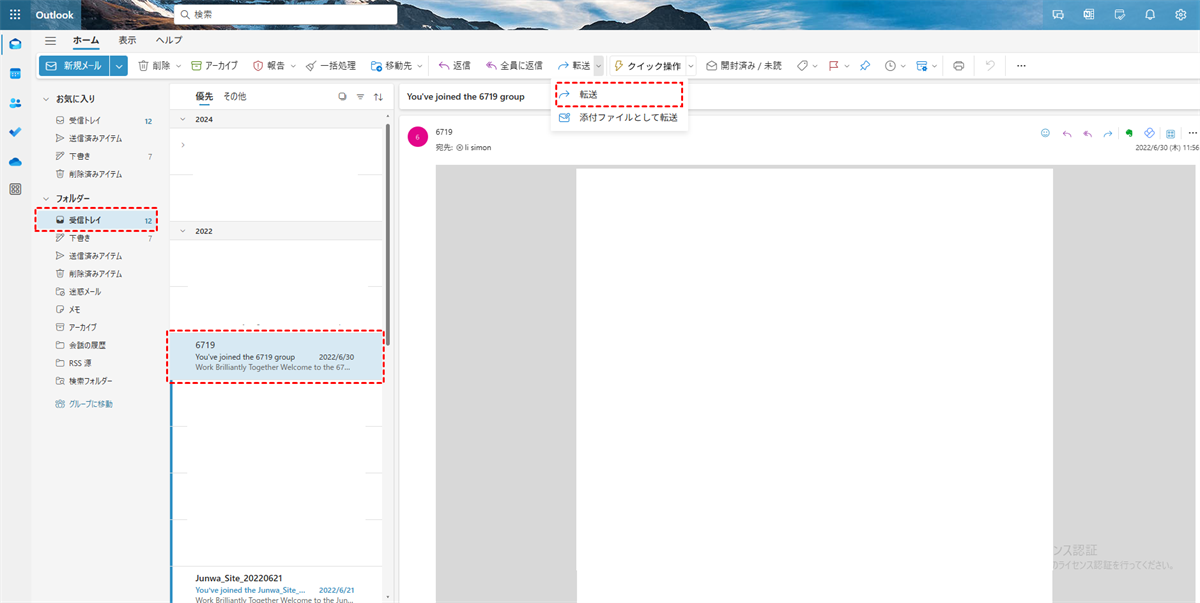
Task: Click the undo arrow in the toolbar
Action: [x=990, y=65]
